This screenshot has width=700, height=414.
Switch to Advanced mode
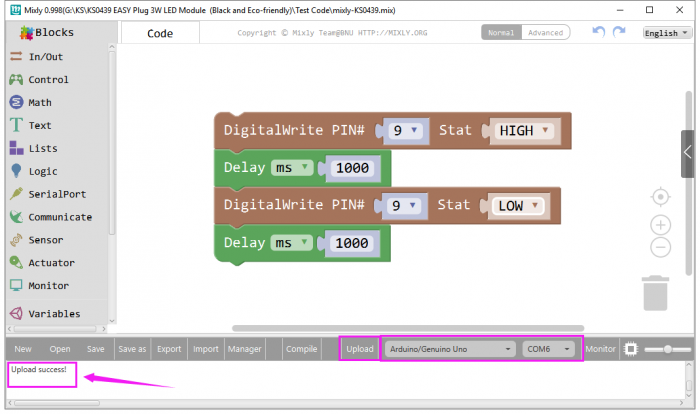coord(545,33)
